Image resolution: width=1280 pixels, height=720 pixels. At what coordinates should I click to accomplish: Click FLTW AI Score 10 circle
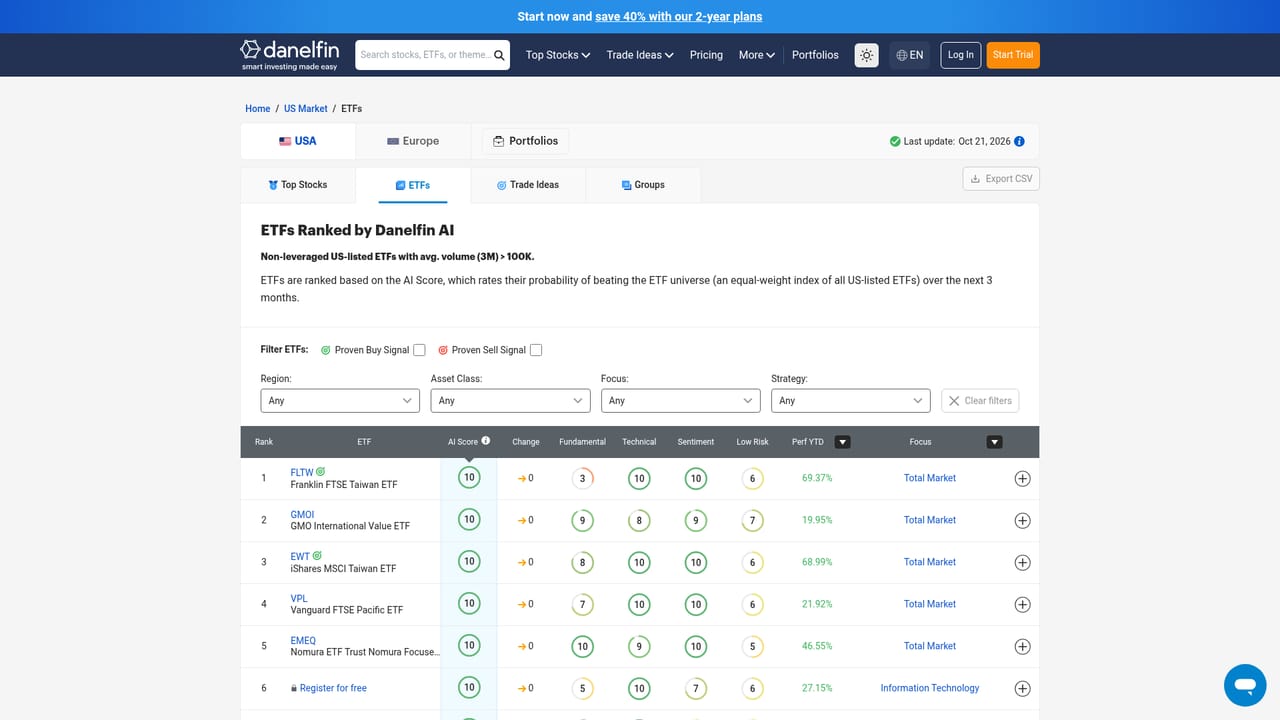pos(469,478)
